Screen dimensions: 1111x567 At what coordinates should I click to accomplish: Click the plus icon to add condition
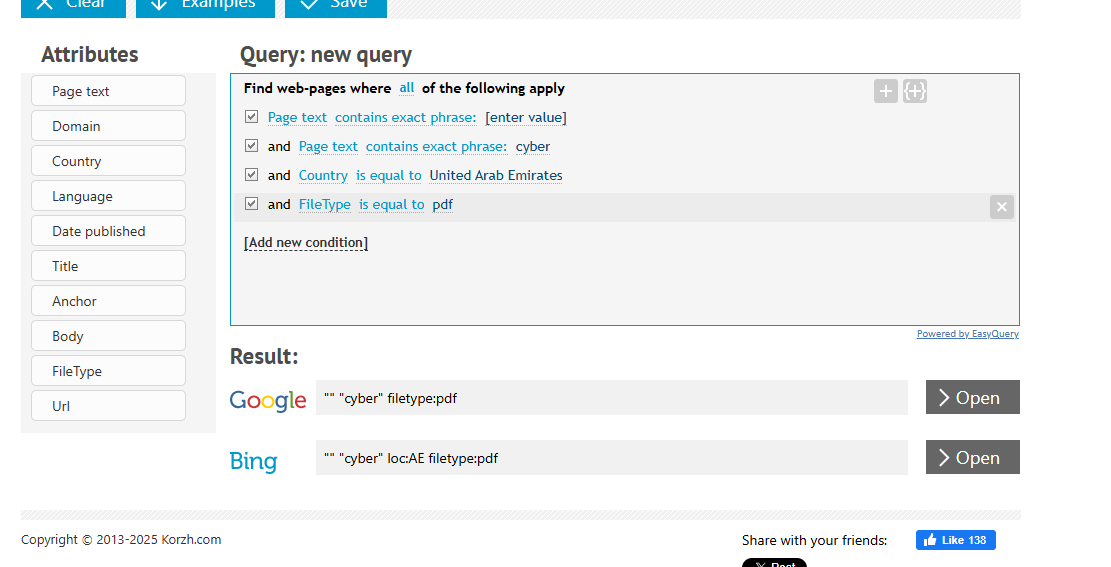[x=885, y=92]
